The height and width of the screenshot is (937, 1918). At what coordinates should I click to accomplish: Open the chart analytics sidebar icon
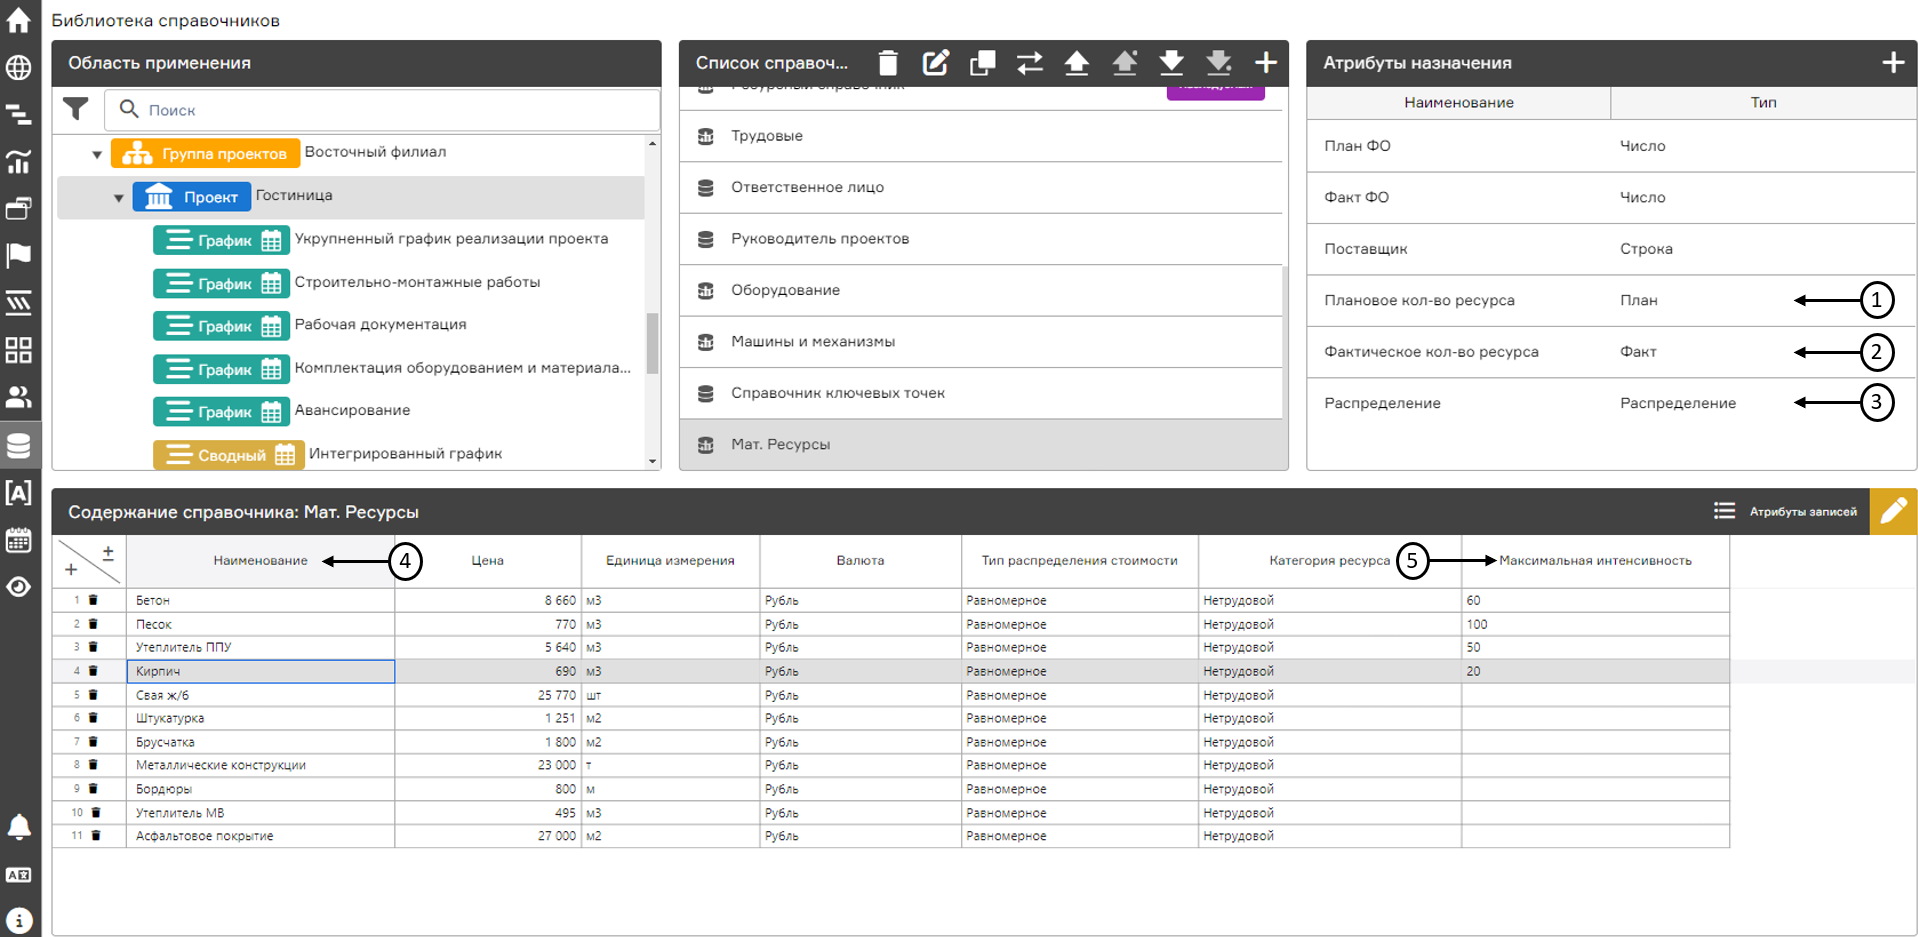pos(19,161)
